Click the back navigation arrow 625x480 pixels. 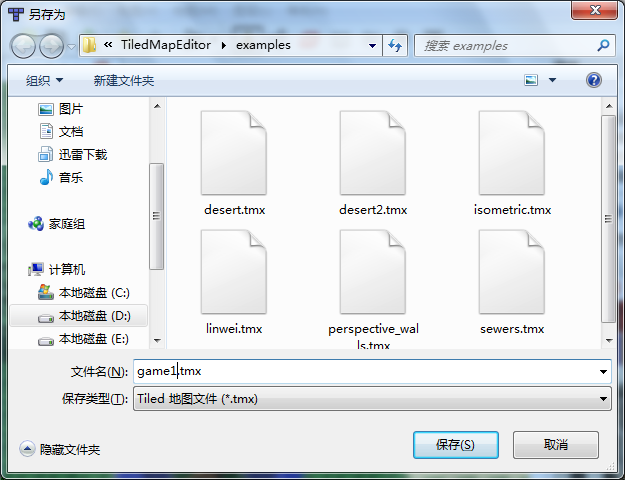pyautogui.click(x=23, y=46)
